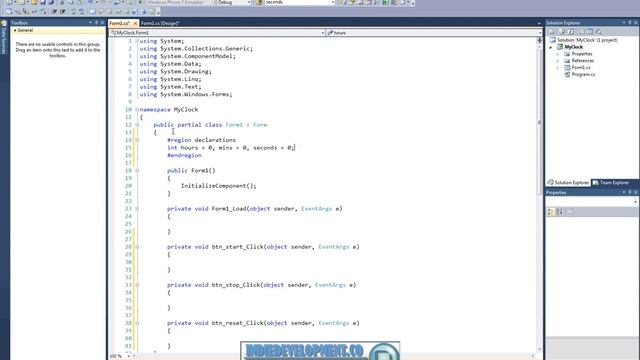Open the MyClock.Form1 class dropdown
640x360 pixels.
[x=322, y=33]
